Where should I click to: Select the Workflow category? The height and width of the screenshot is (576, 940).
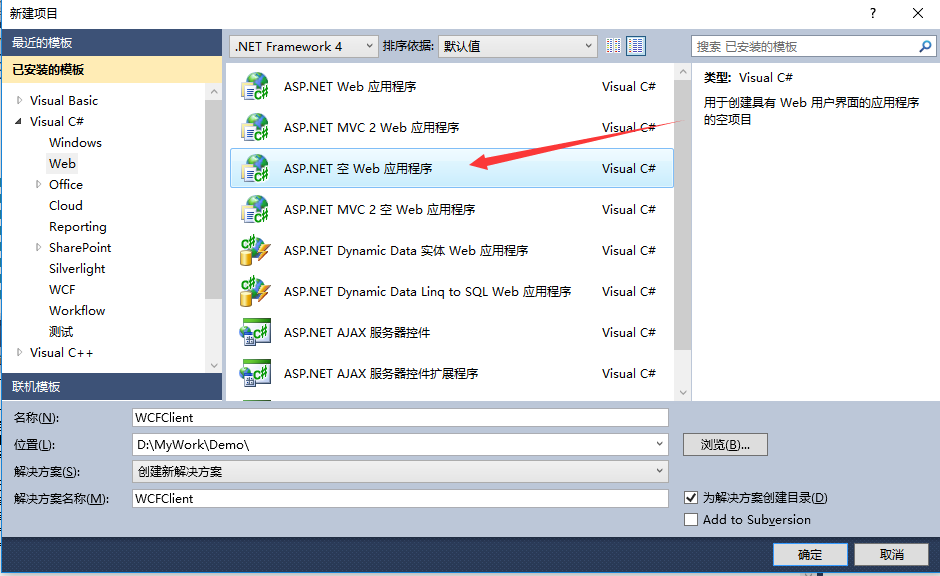click(77, 310)
